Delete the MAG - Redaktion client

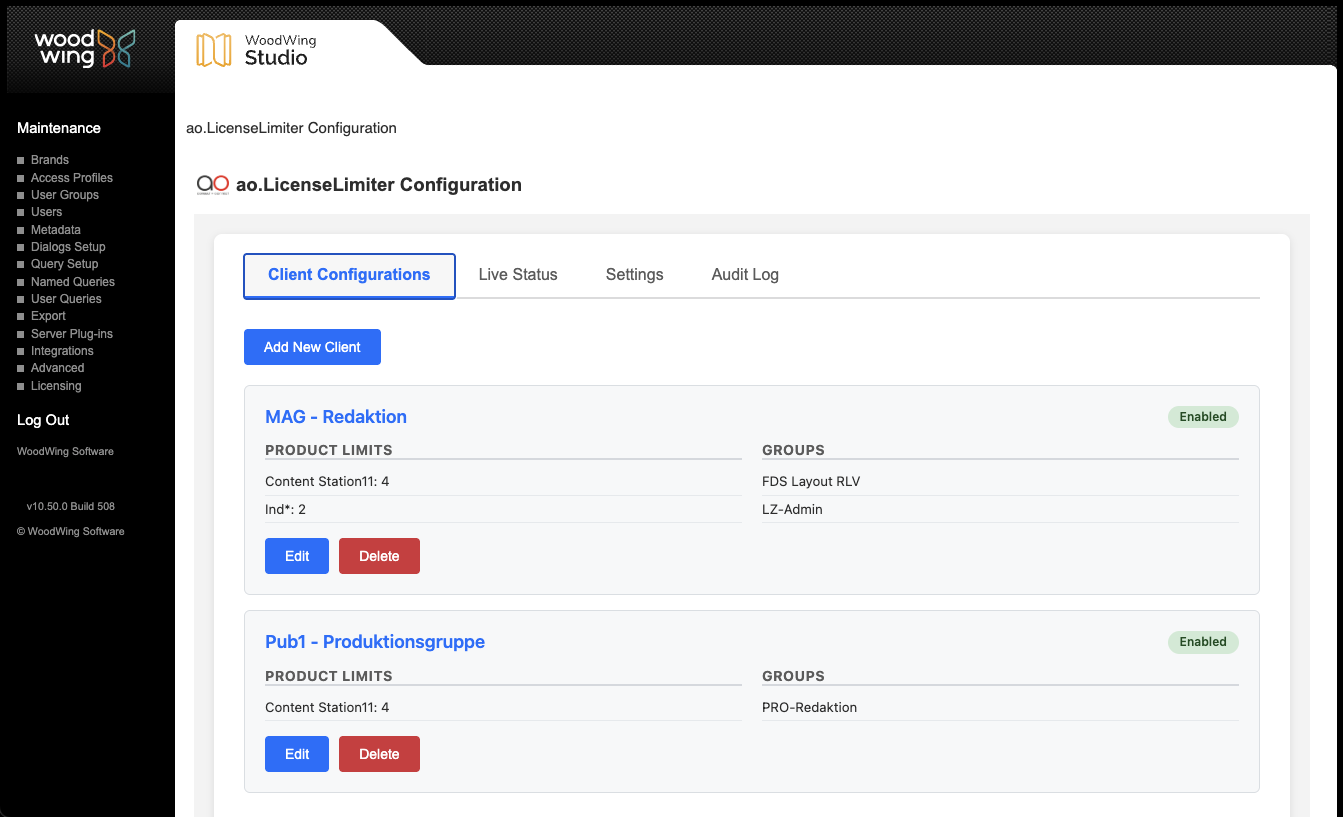[379, 556]
